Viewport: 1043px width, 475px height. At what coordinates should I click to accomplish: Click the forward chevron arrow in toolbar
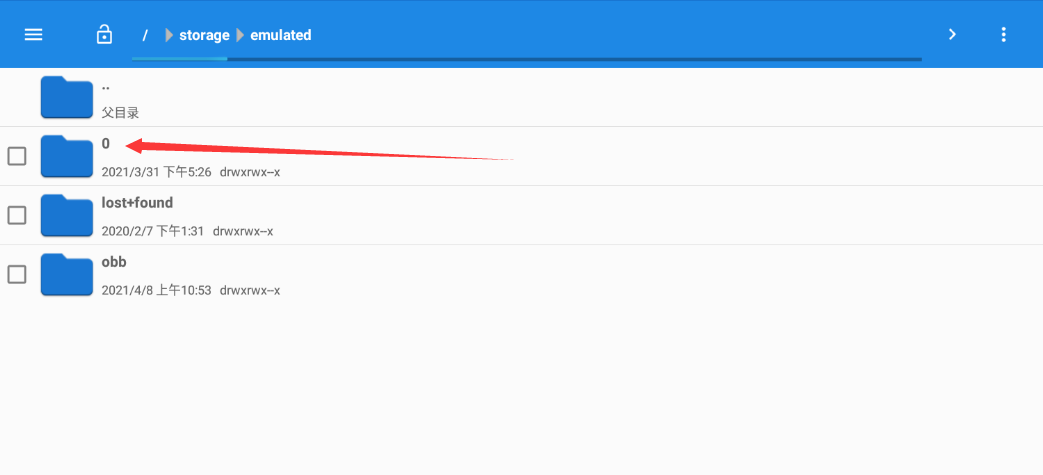point(952,35)
